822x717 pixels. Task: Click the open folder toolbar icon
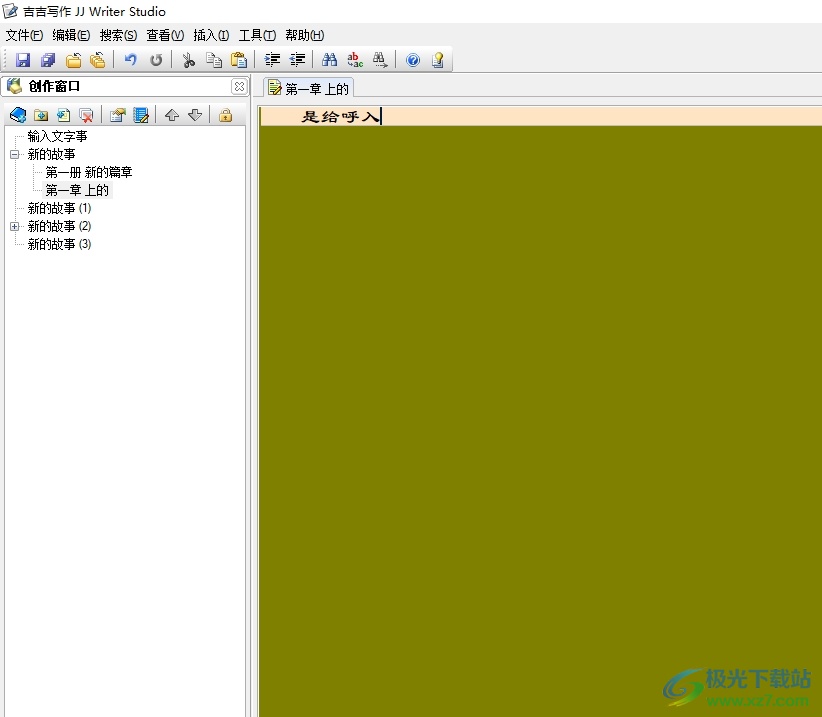tap(73, 60)
